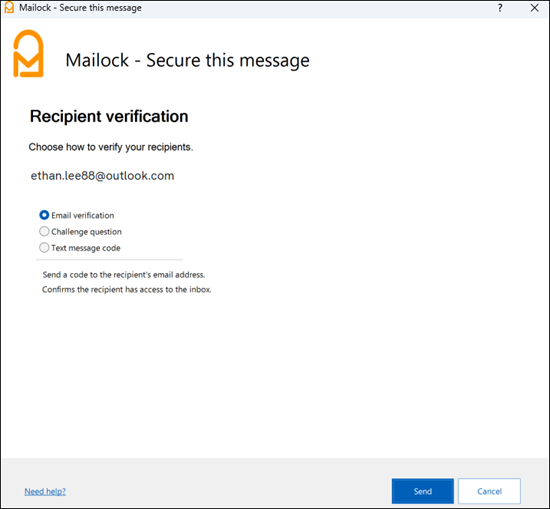Click the small Mailock title bar icon
The image size is (550, 509).
9,7
